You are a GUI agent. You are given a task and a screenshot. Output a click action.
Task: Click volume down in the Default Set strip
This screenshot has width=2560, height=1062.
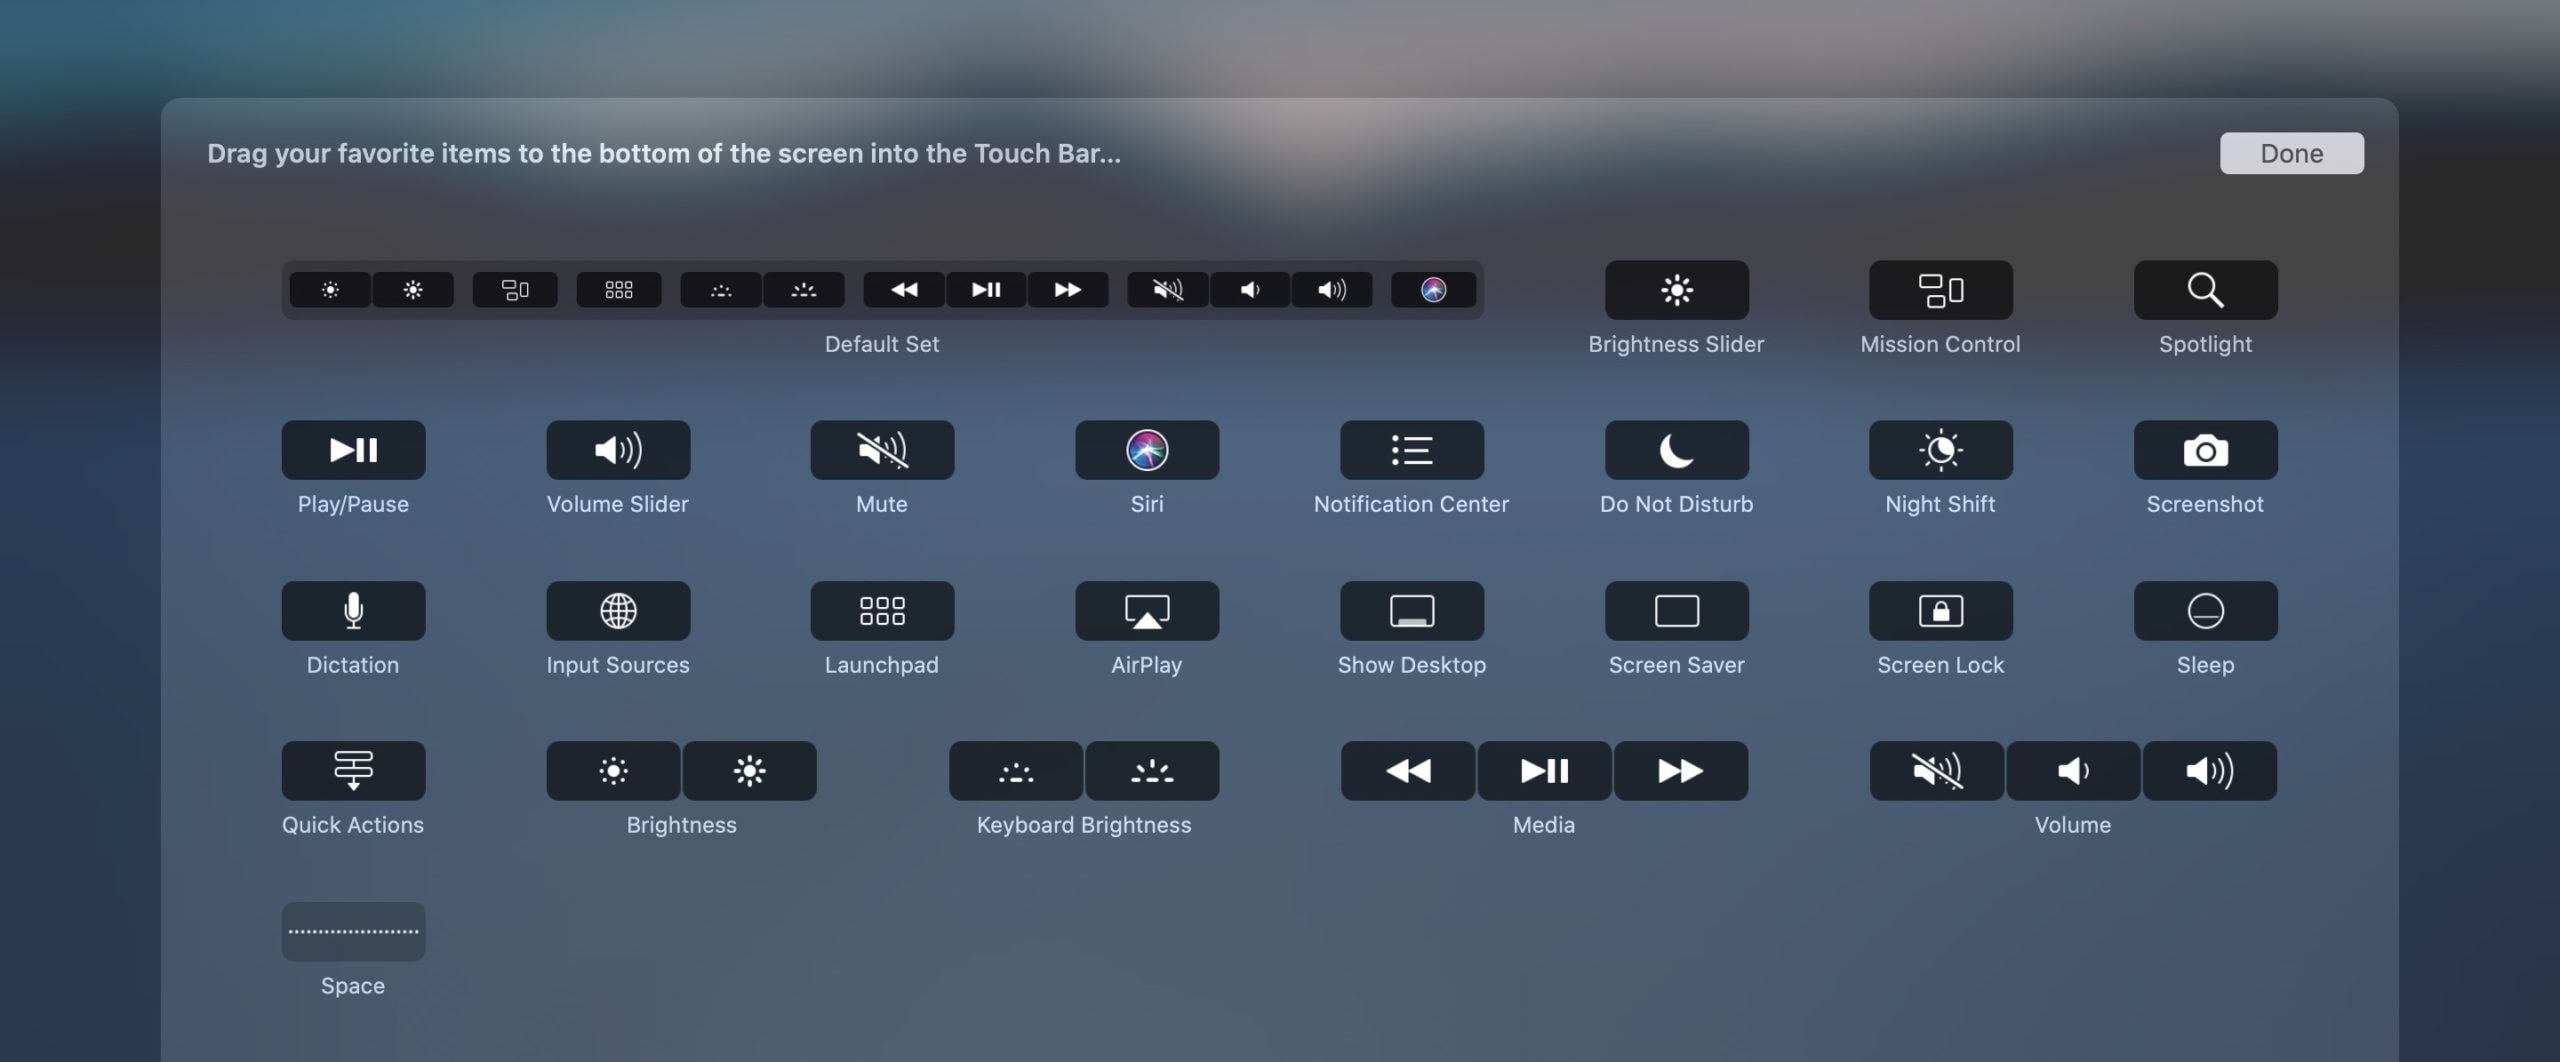click(1250, 290)
